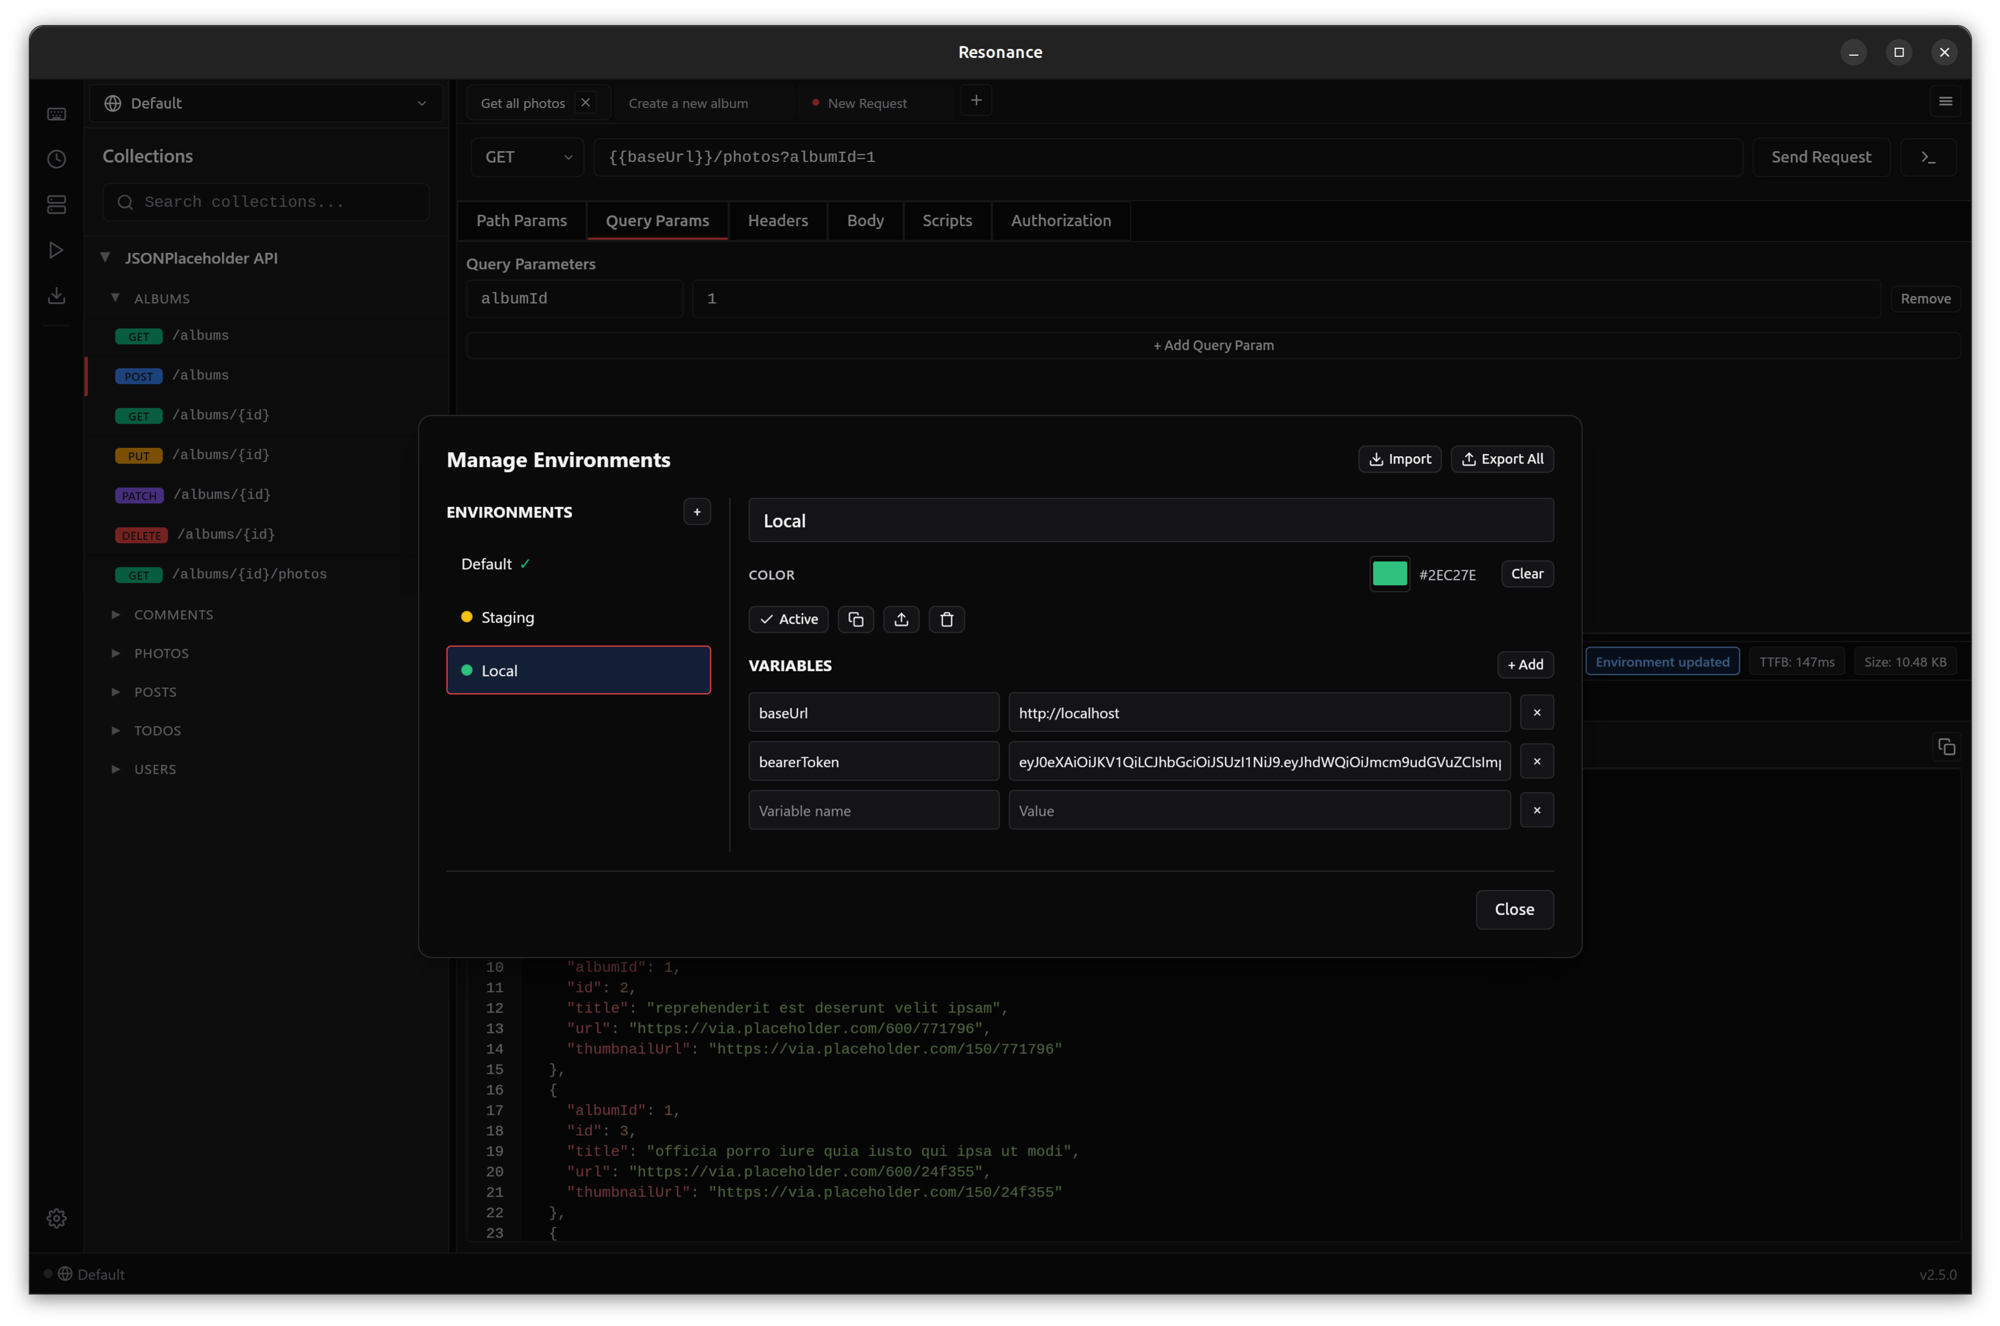Click + Add Query Param
Screen dimensions: 2000x1326
[1213, 345]
